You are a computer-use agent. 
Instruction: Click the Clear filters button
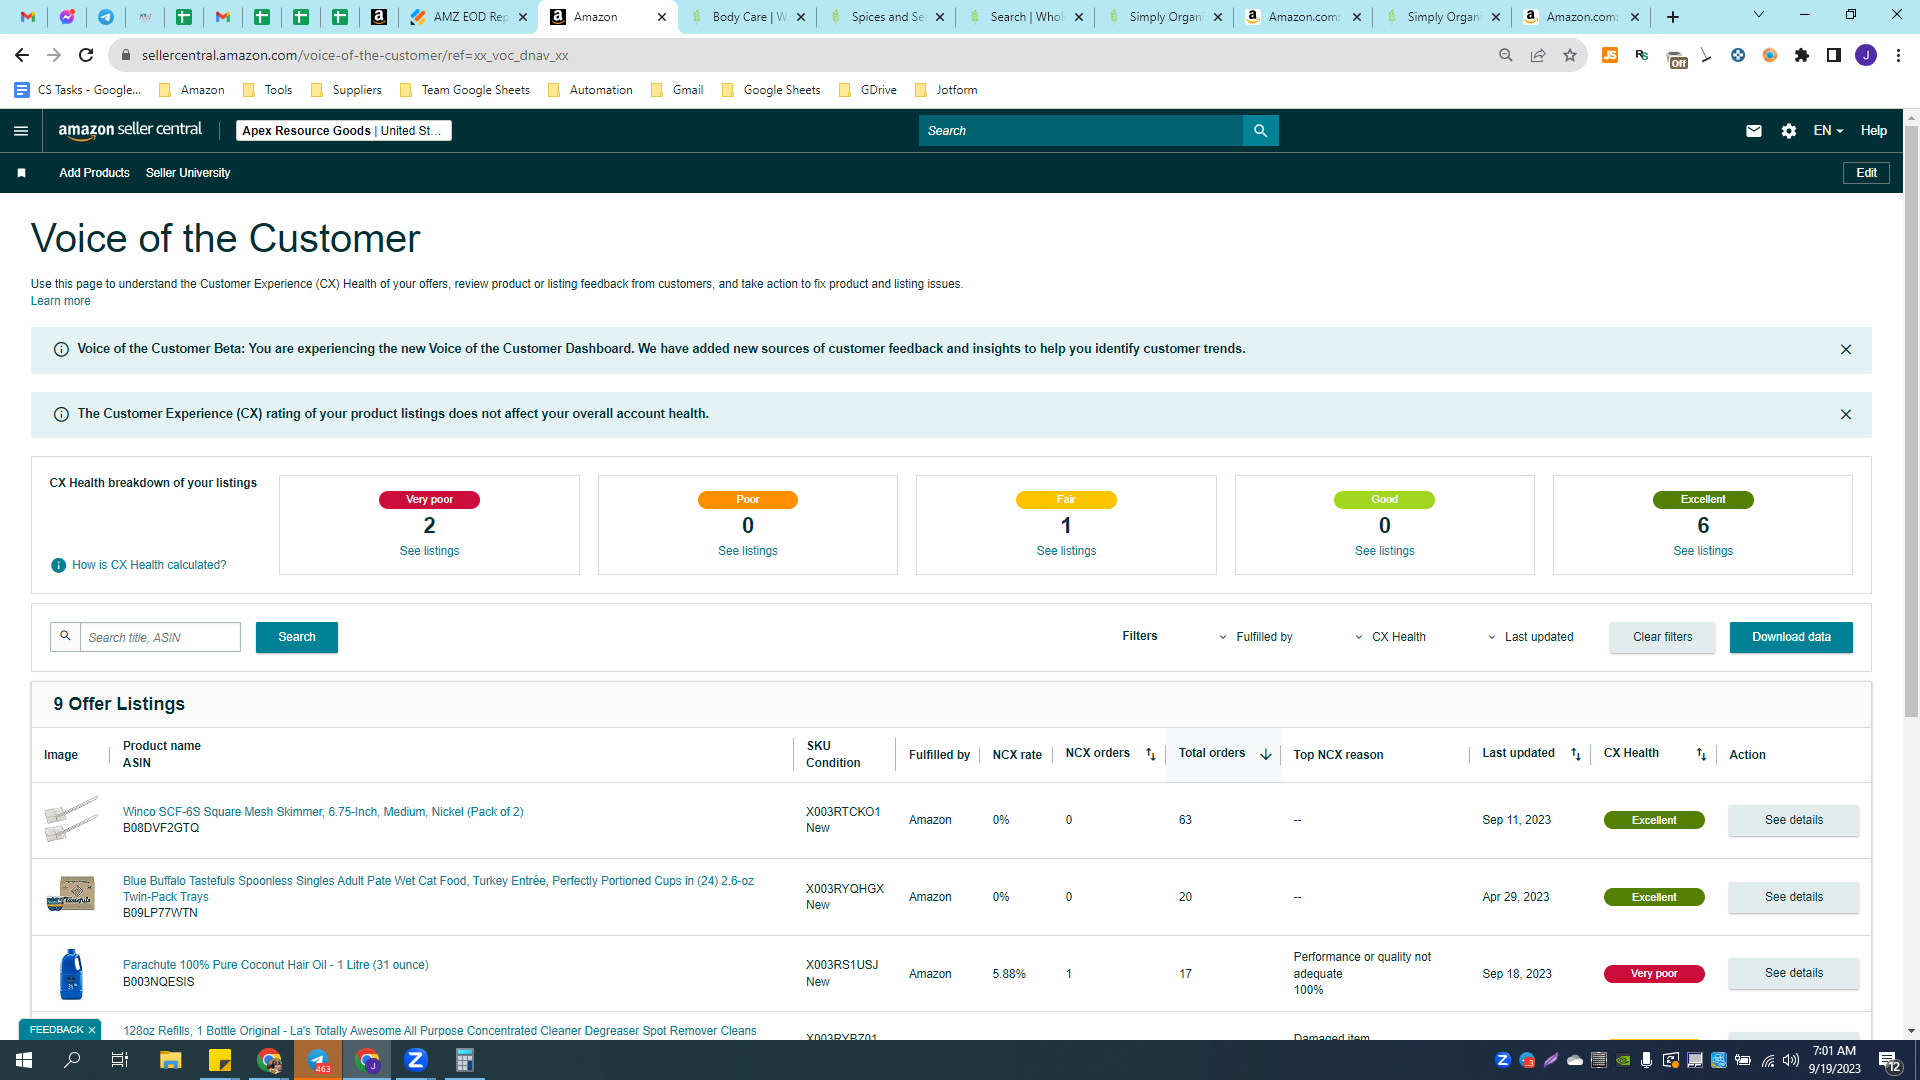click(1662, 637)
